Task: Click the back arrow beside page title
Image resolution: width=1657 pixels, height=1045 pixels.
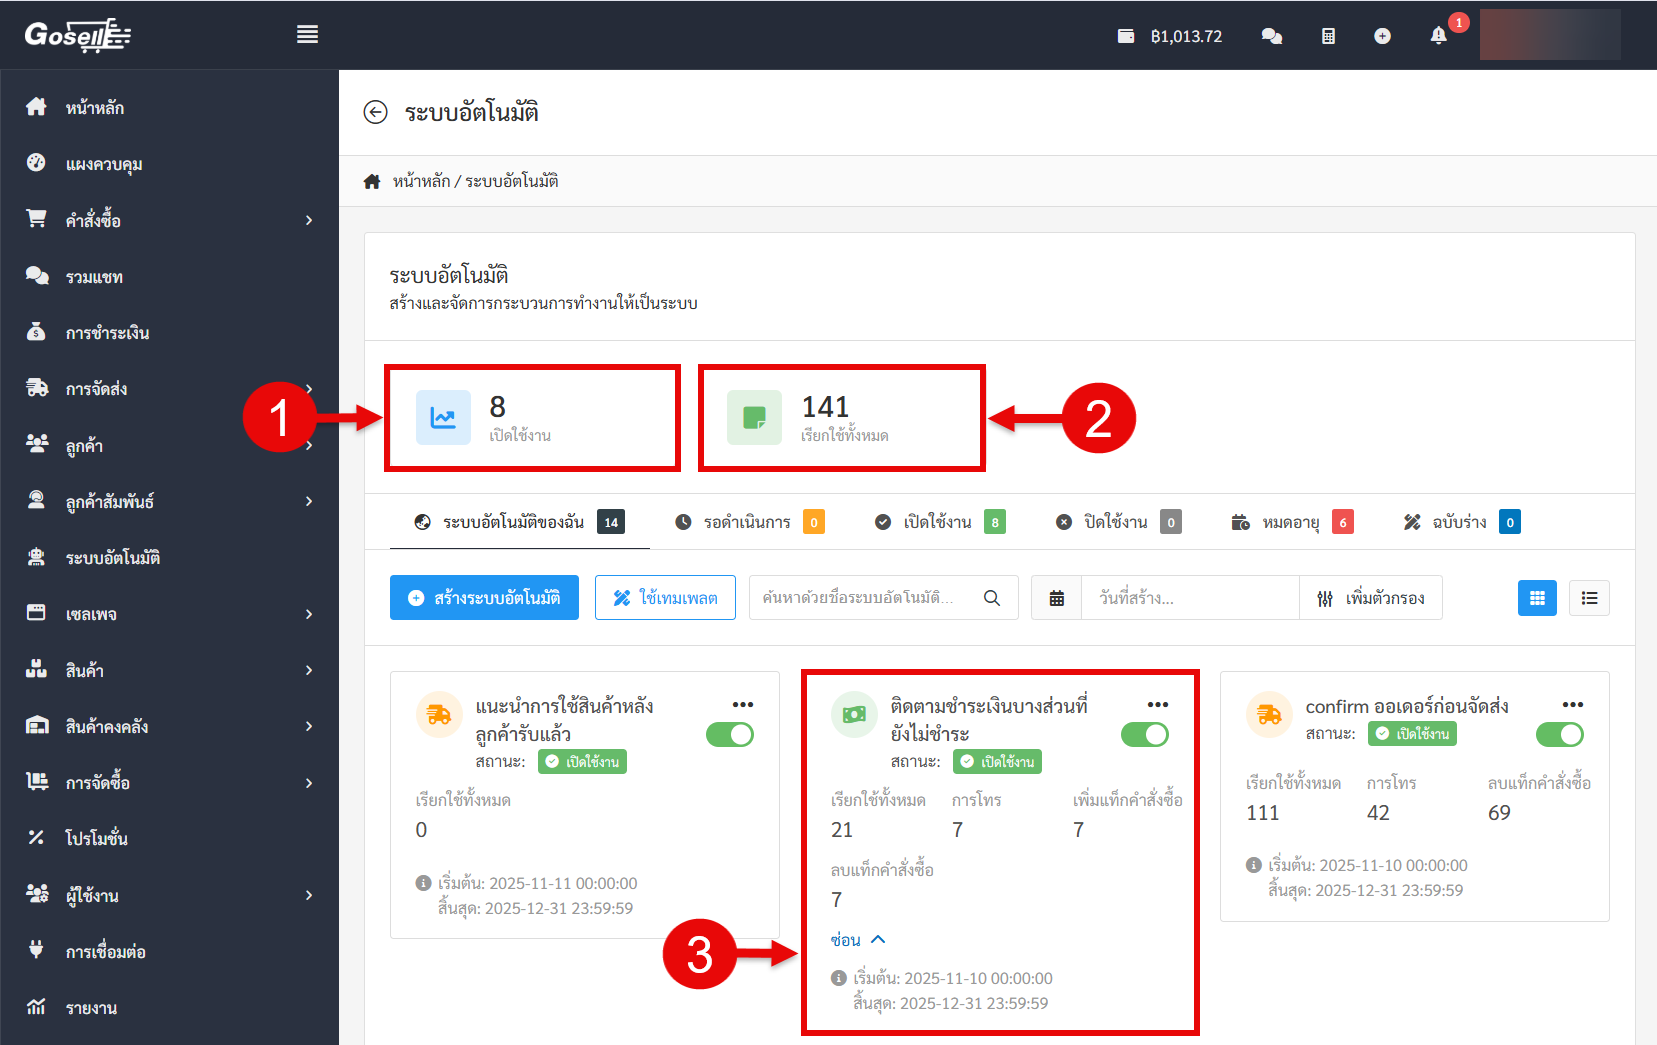Action: (x=375, y=112)
